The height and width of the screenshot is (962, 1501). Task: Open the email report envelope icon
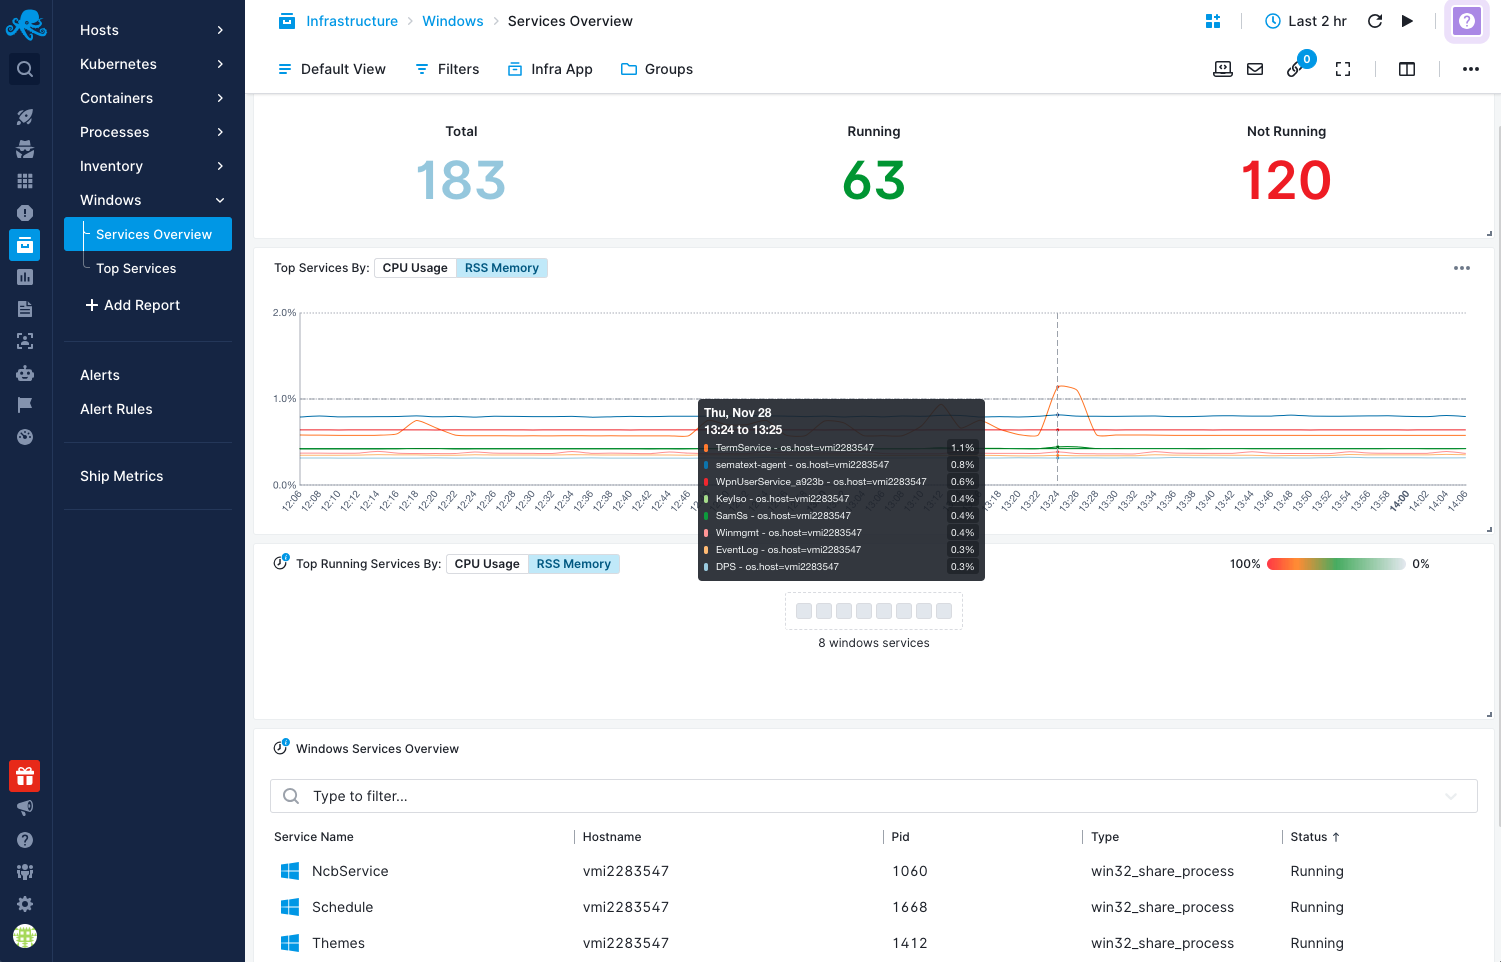[x=1255, y=69]
